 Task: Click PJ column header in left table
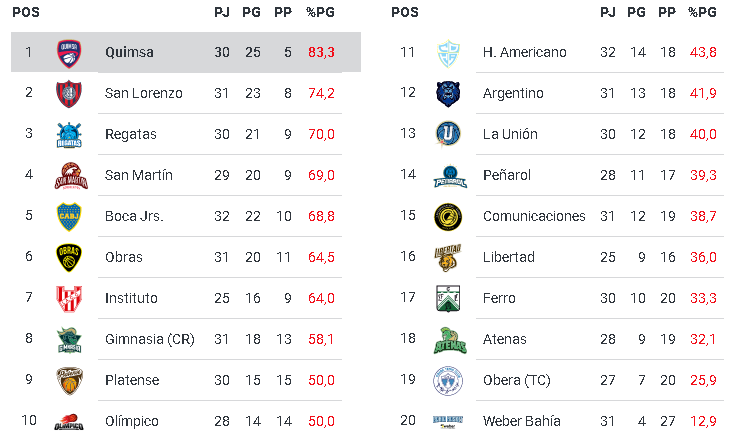(x=222, y=12)
